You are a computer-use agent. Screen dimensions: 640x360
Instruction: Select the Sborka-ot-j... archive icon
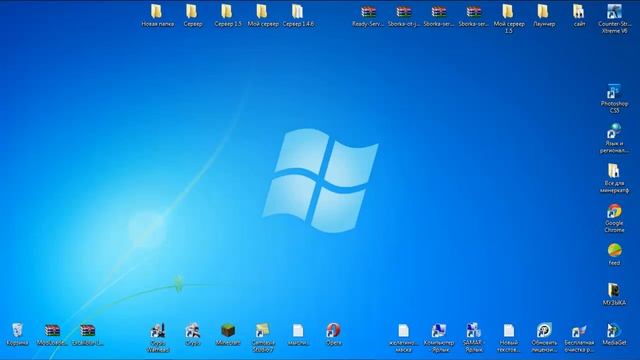pyautogui.click(x=403, y=12)
